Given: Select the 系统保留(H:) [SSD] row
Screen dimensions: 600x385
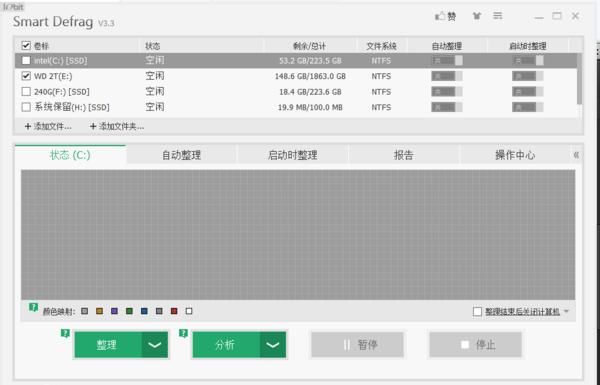Looking at the screenshot, I should (296, 107).
